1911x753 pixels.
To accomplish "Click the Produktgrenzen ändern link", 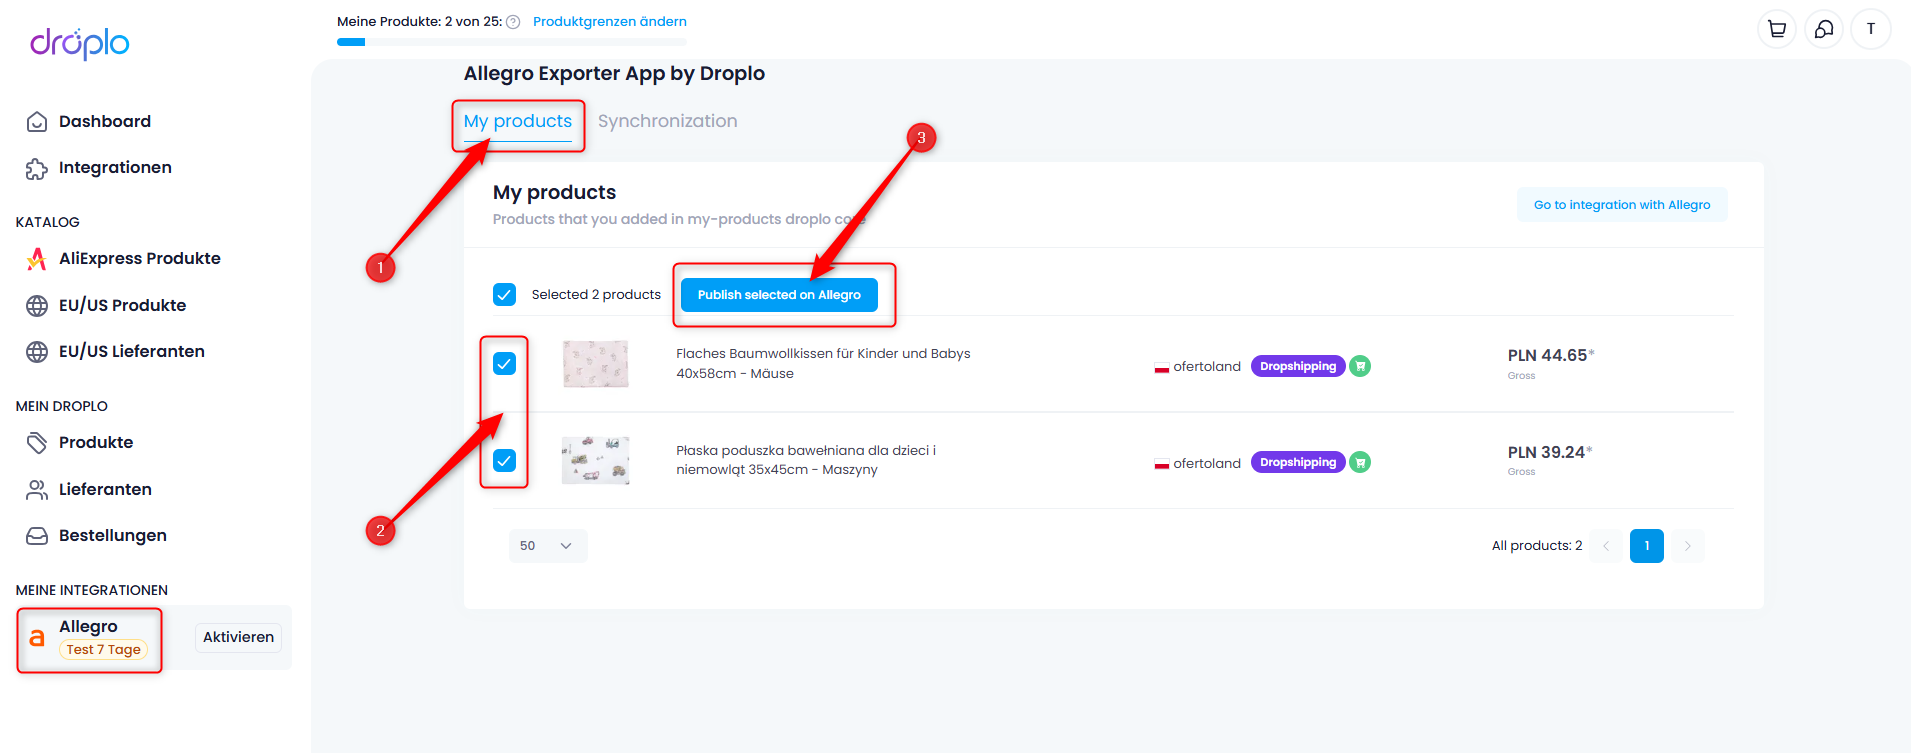I will point(610,22).
